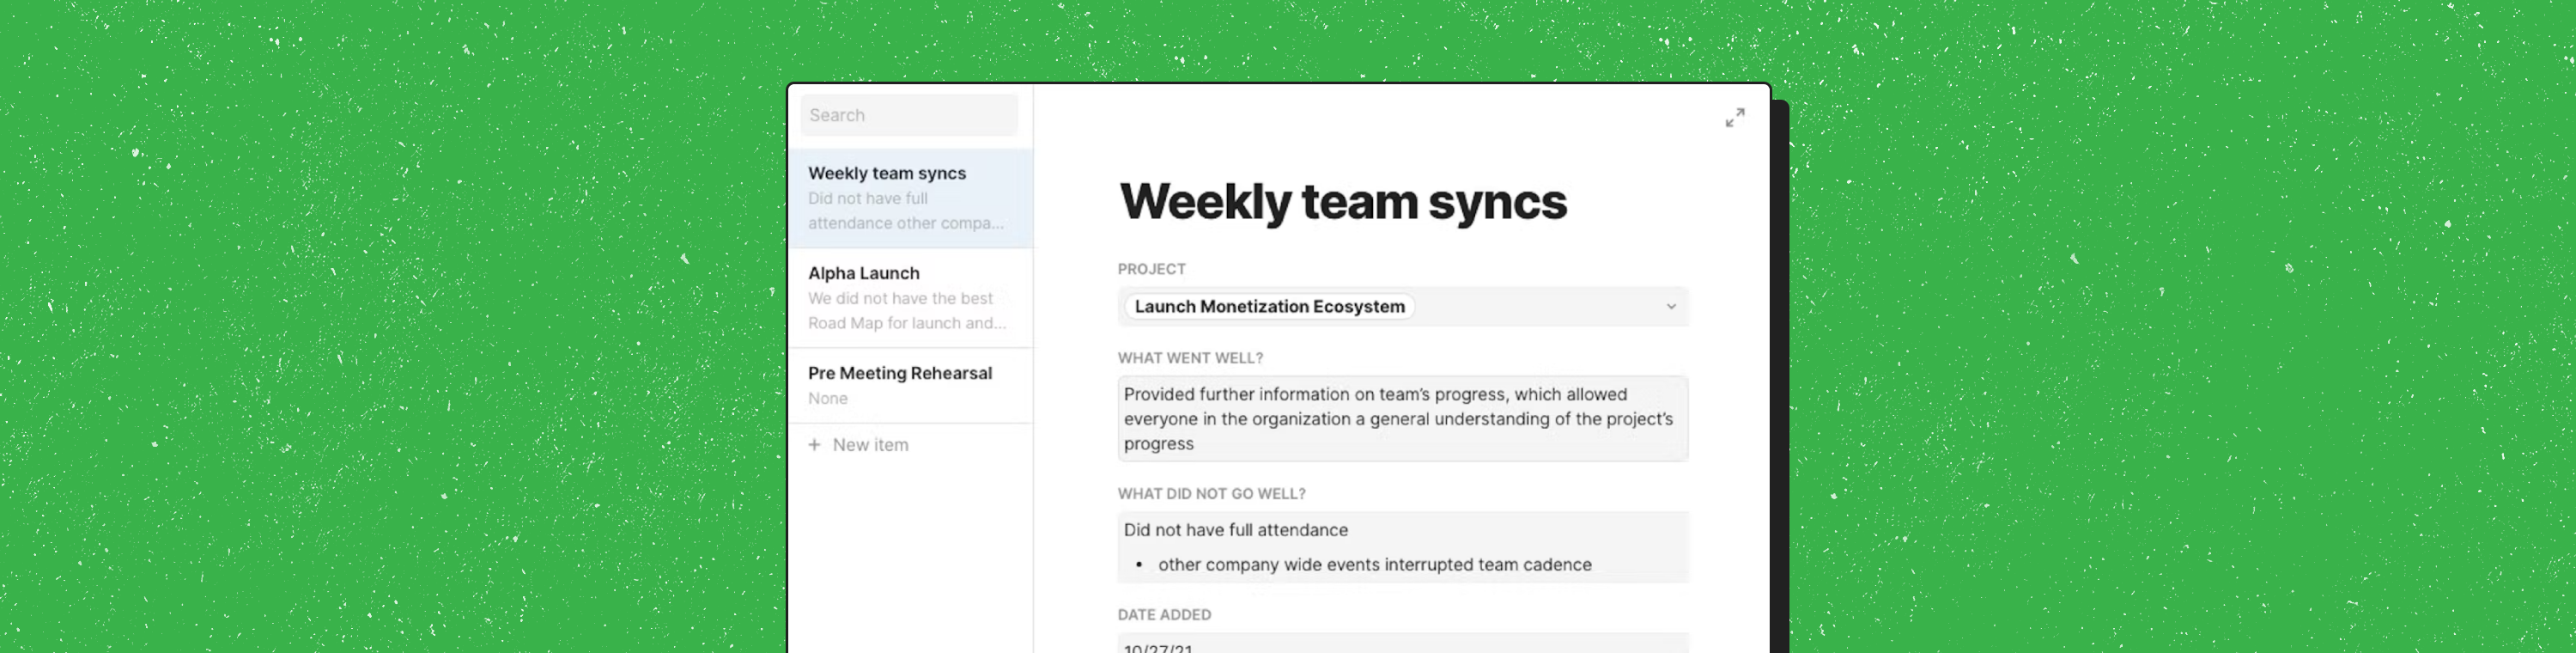Click the None preview under Pre Meeting Rehearsal

point(828,398)
